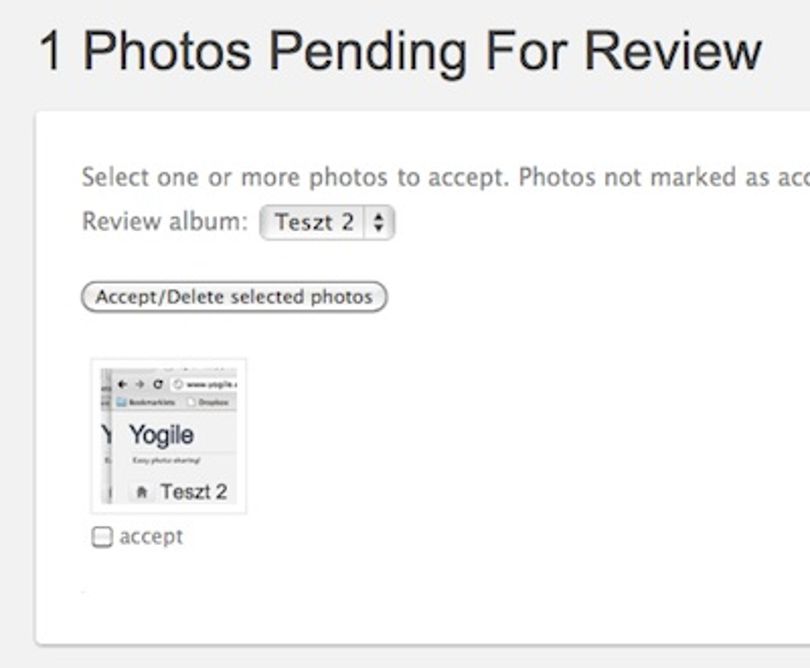This screenshot has height=668, width=810.
Task: Open the pending photo thumbnail
Action: [169, 436]
